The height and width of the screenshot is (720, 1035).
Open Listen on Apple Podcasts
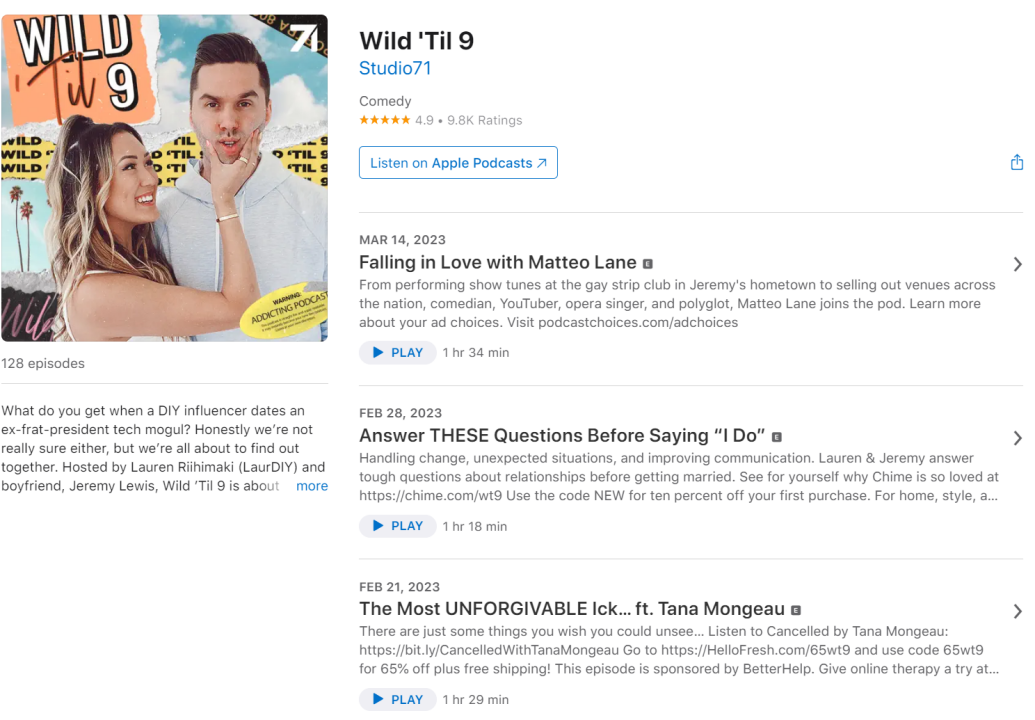458,162
